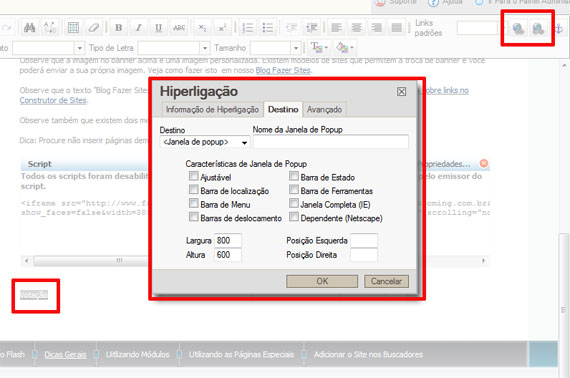Image resolution: width=570 pixels, height=378 pixels.
Task: Enable the Janela Completa (IE) checkbox
Action: click(x=294, y=204)
